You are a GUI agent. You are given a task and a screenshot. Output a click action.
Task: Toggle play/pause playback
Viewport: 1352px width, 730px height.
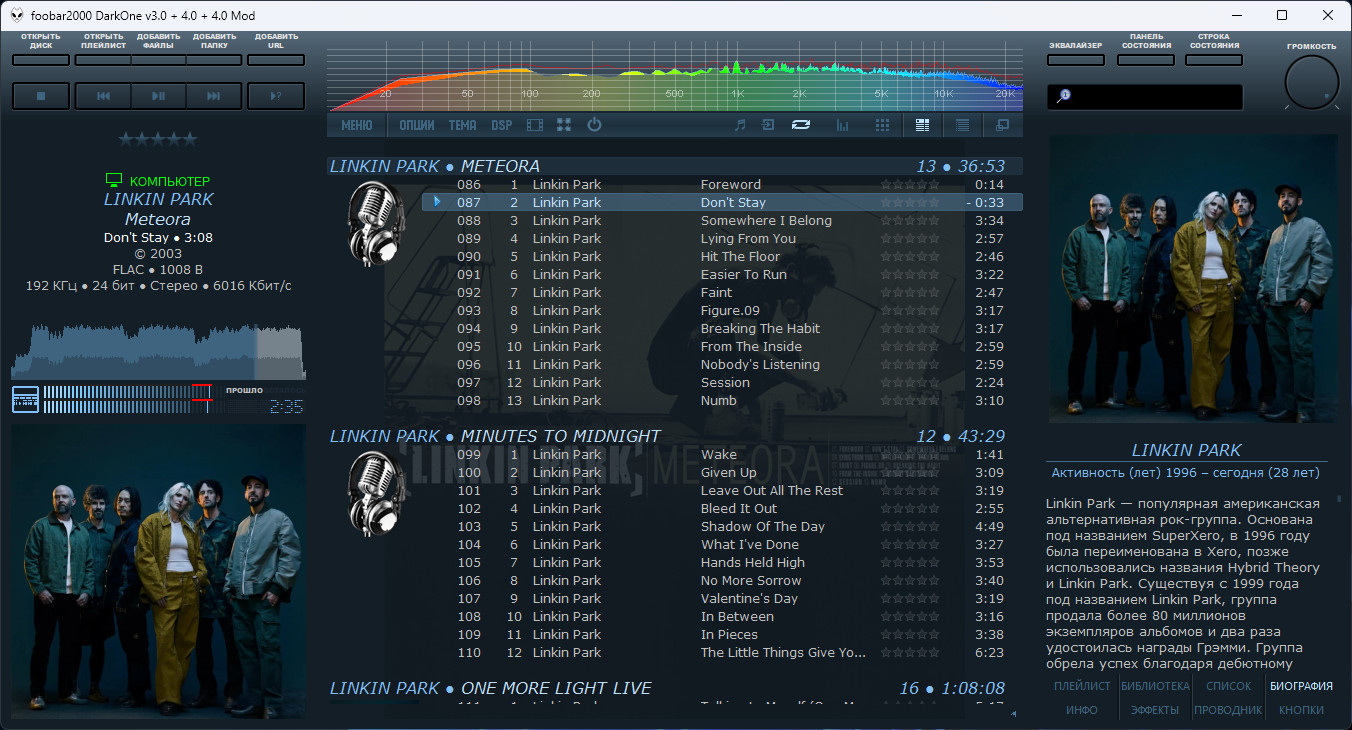click(x=158, y=96)
